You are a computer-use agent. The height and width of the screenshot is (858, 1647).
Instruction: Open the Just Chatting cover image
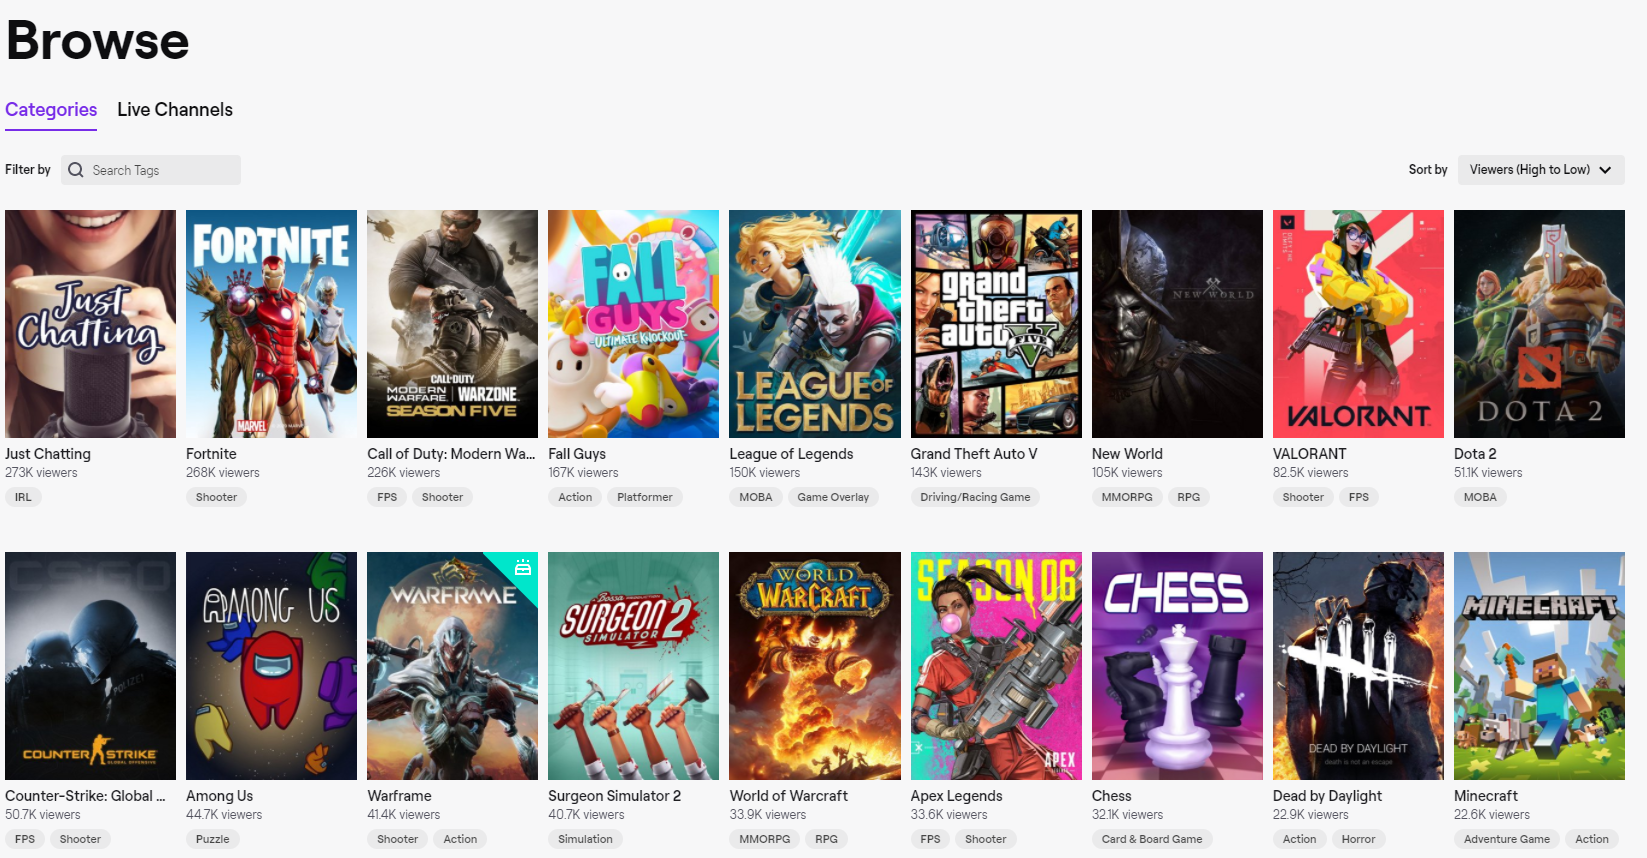90,324
